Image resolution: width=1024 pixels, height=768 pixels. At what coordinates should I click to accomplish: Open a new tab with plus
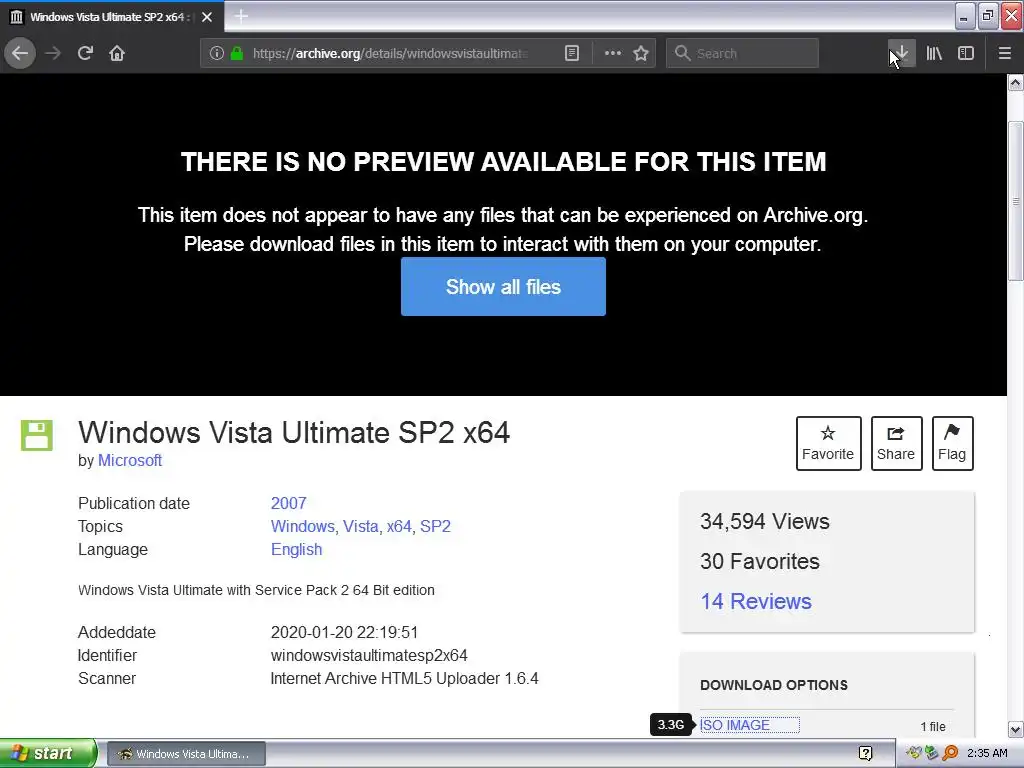coord(241,16)
